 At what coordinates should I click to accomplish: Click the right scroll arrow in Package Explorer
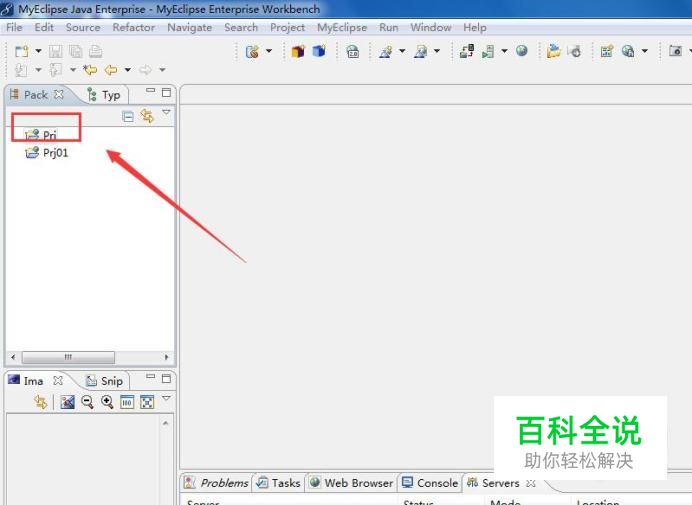pos(166,357)
